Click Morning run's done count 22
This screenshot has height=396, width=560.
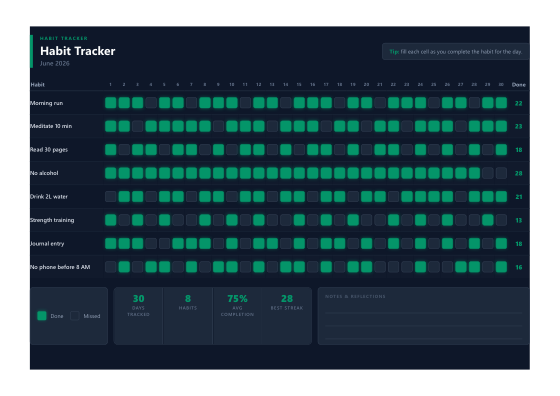coord(519,103)
